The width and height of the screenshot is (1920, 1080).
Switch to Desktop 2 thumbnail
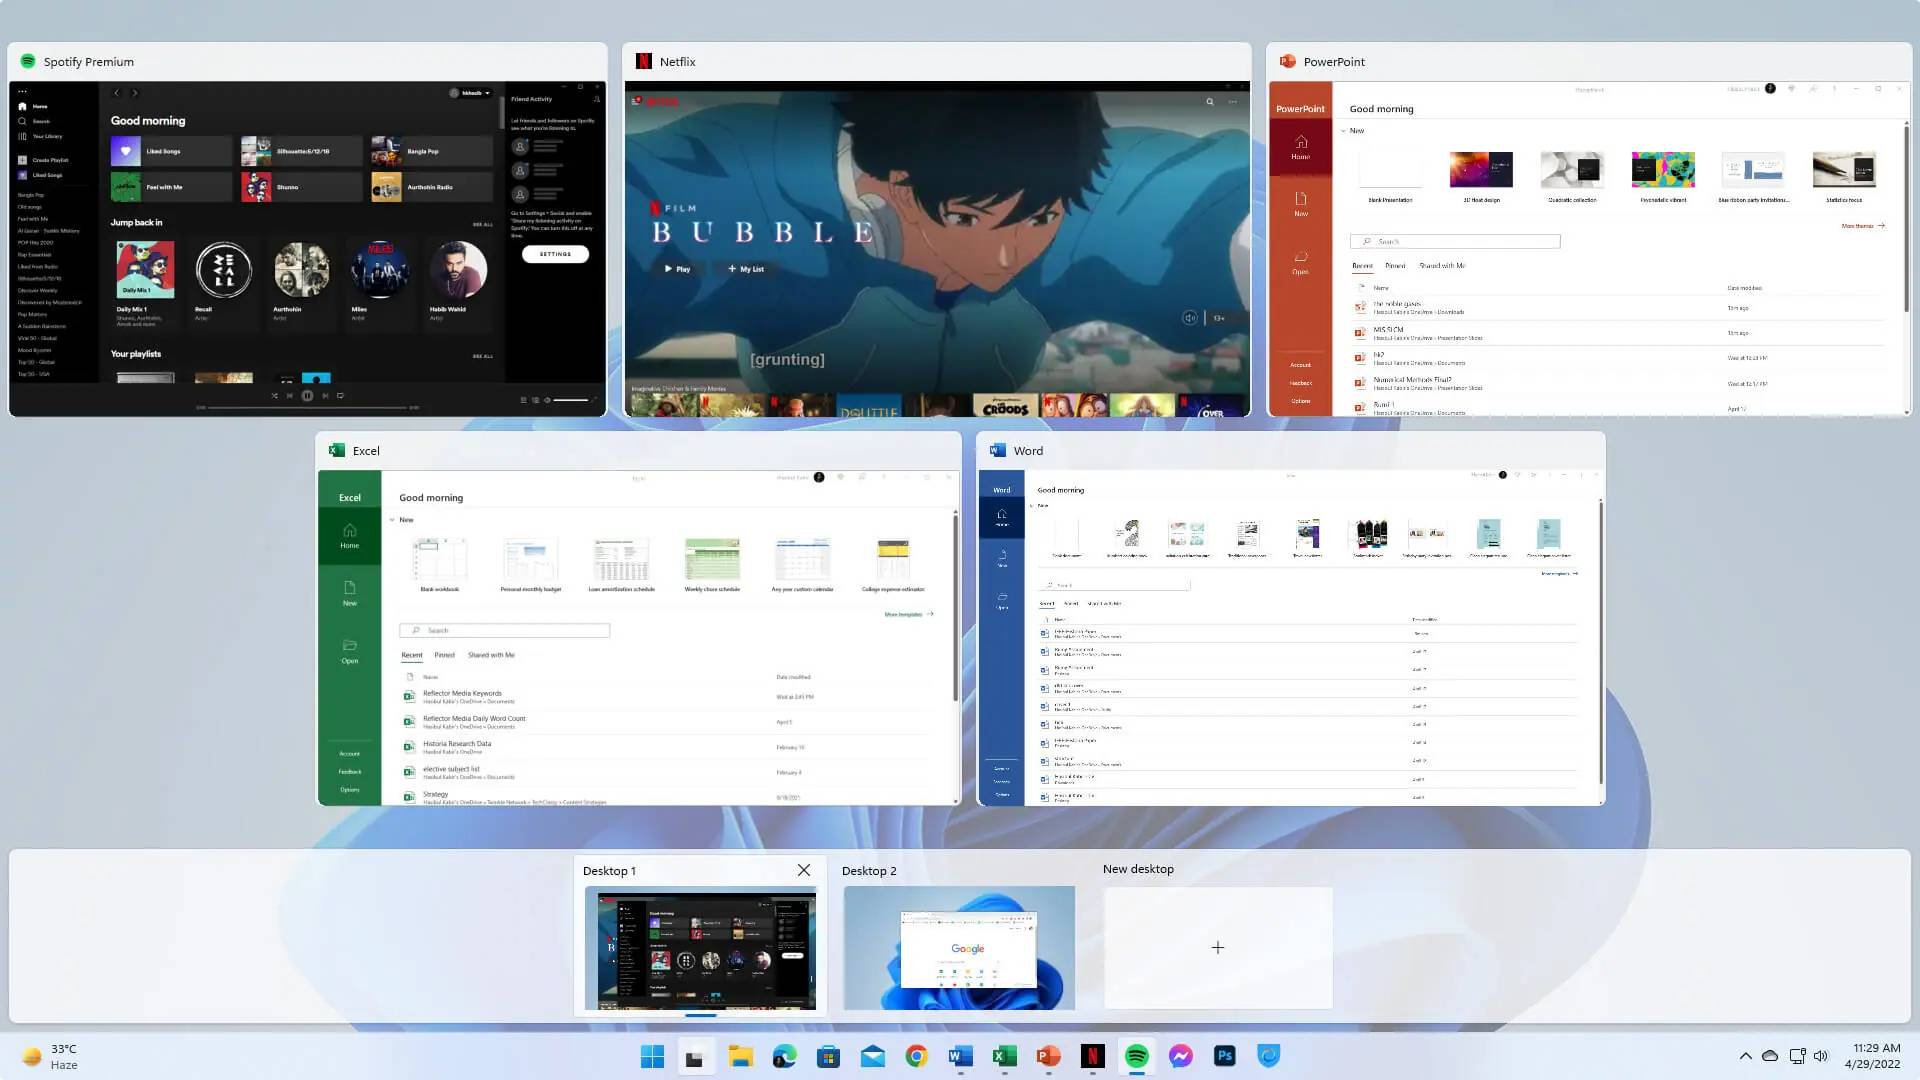tap(958, 946)
